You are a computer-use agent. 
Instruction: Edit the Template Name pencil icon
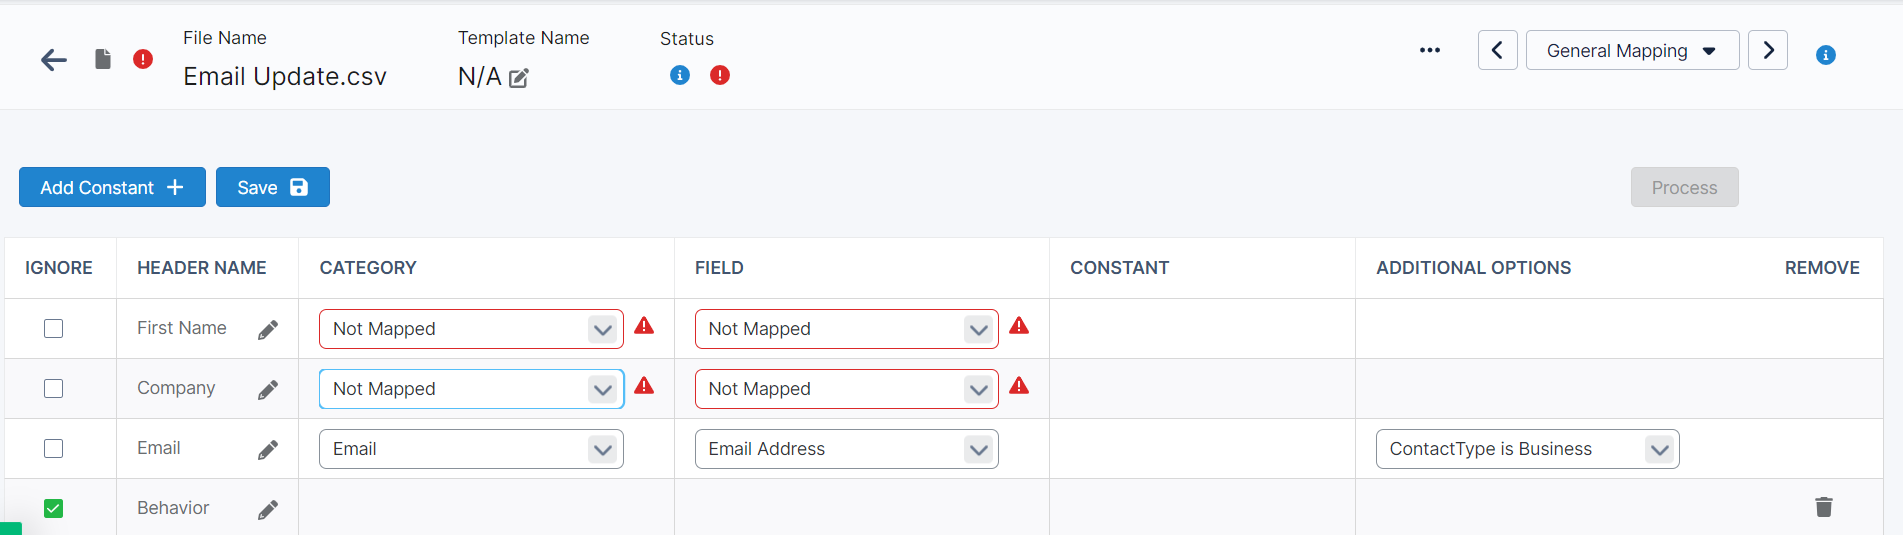(x=519, y=78)
